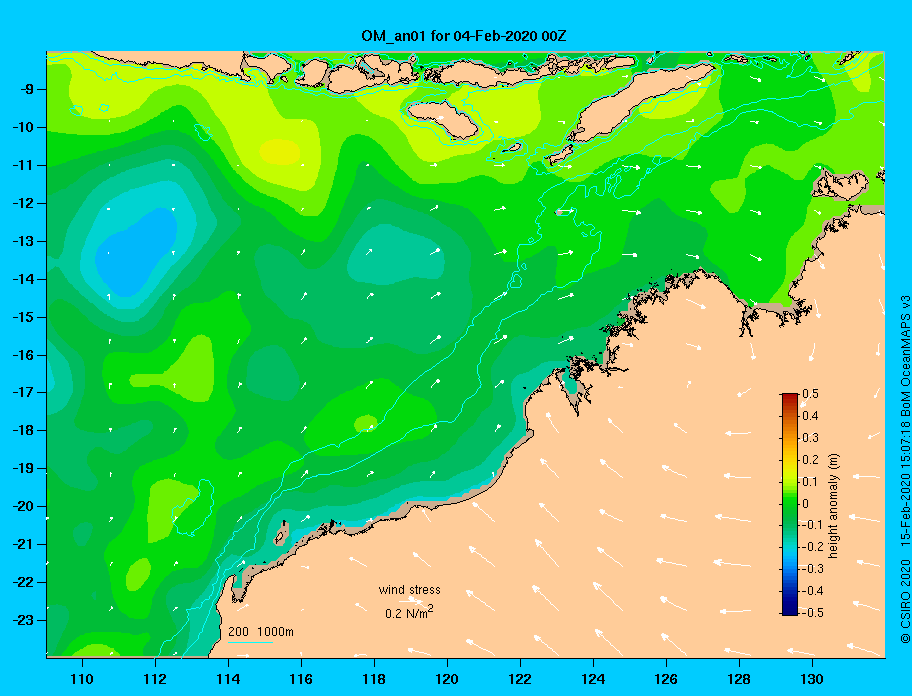The width and height of the screenshot is (912, 696).
Task: Click longitude label '128' on the x-axis
Action: (x=739, y=679)
